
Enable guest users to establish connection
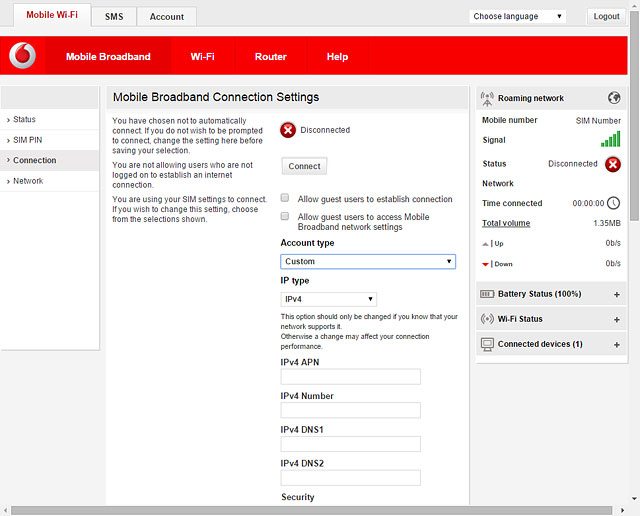click(286, 199)
